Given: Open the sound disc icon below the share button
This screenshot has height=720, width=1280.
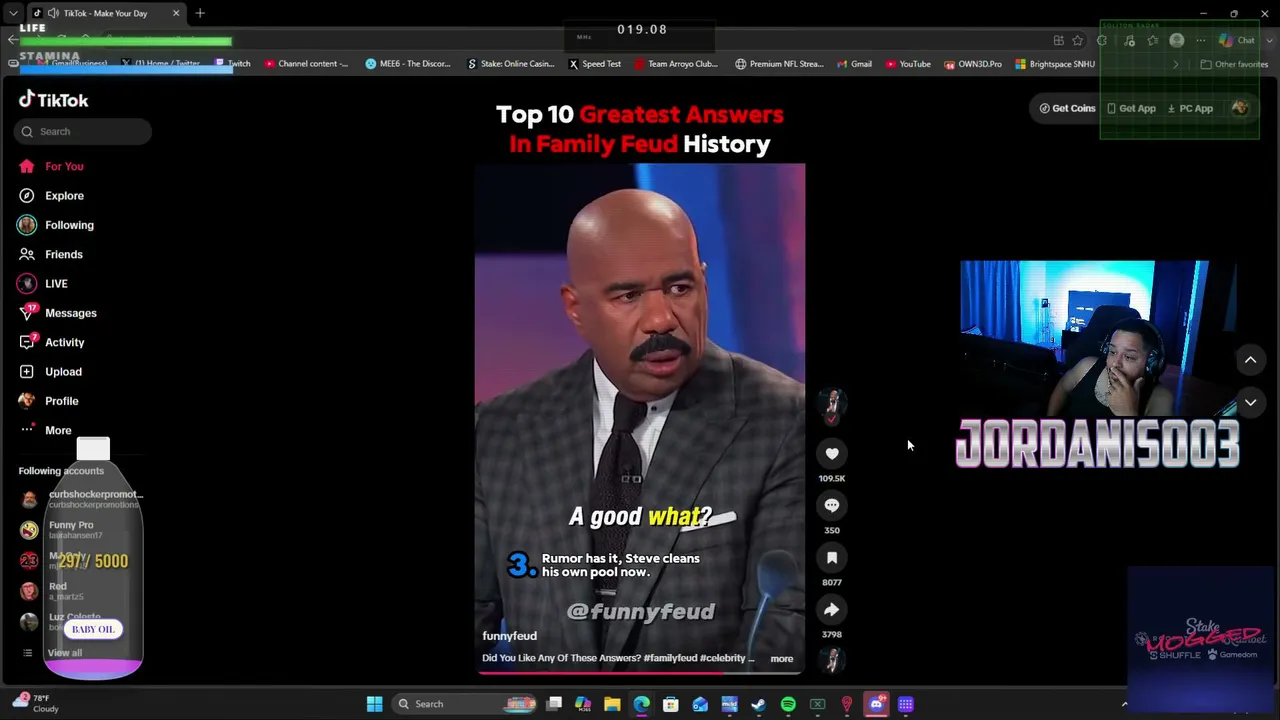Looking at the screenshot, I should pos(832,659).
